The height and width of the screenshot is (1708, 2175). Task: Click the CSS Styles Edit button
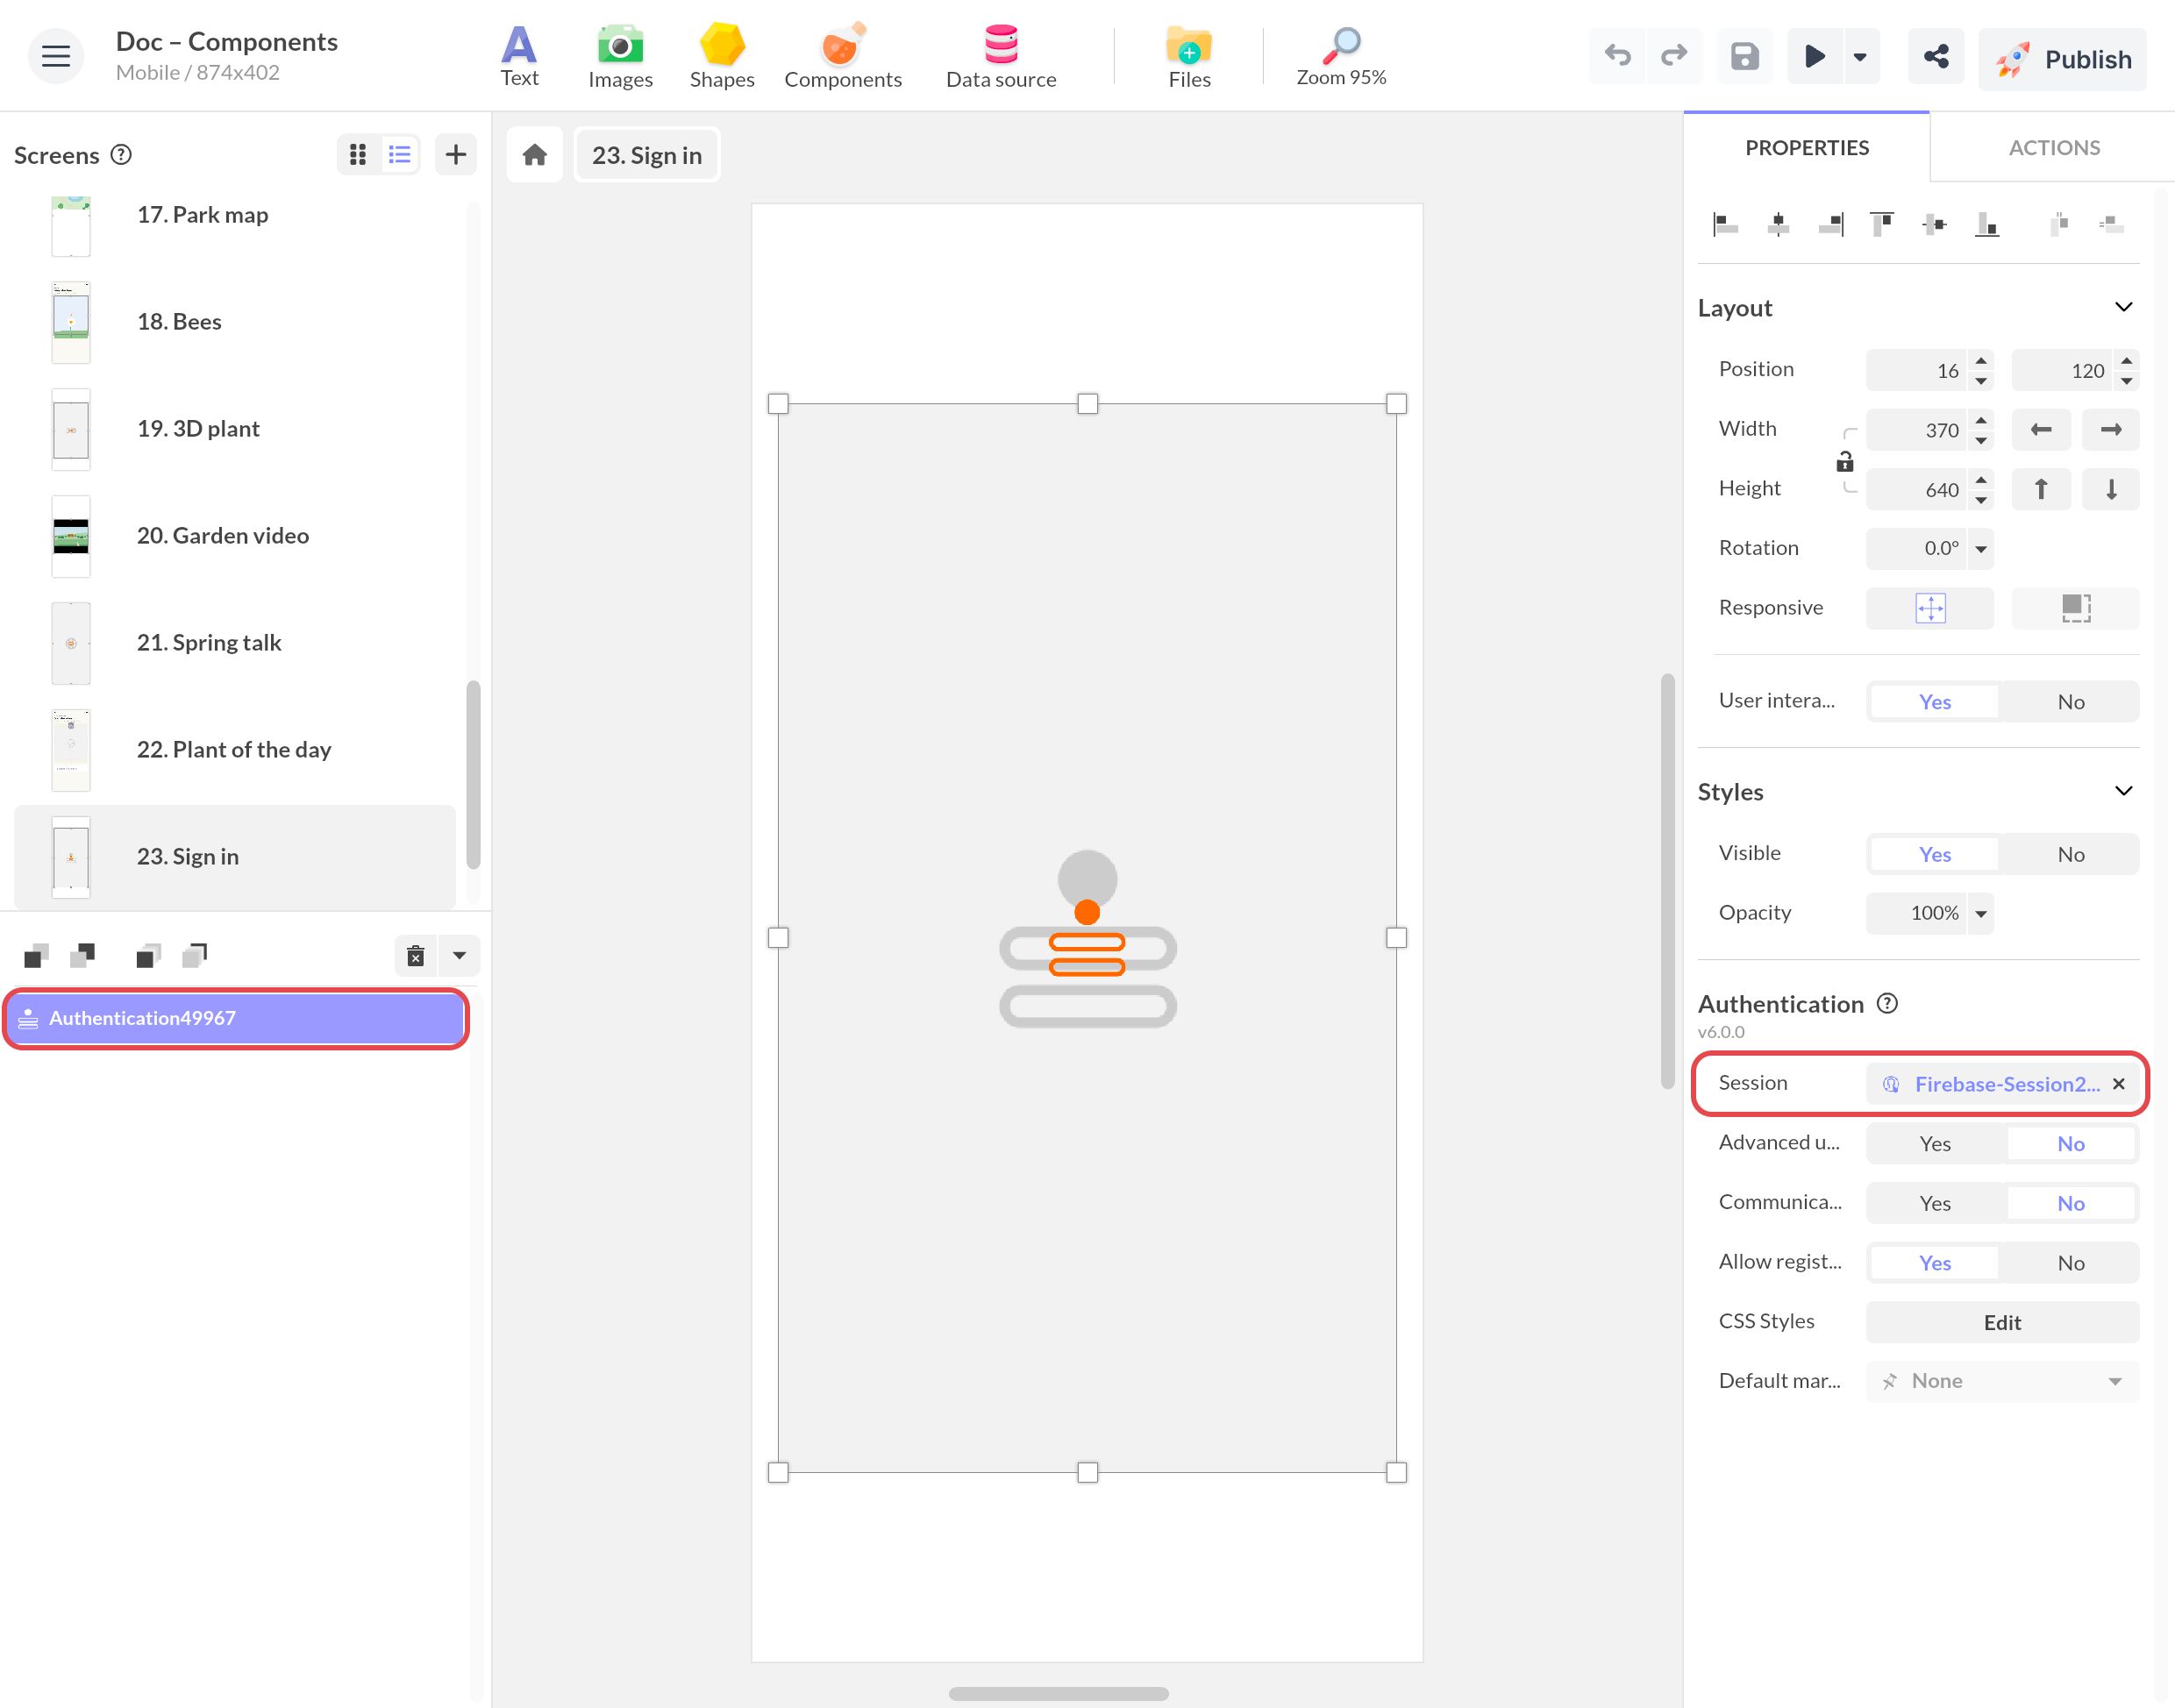click(x=2002, y=1322)
